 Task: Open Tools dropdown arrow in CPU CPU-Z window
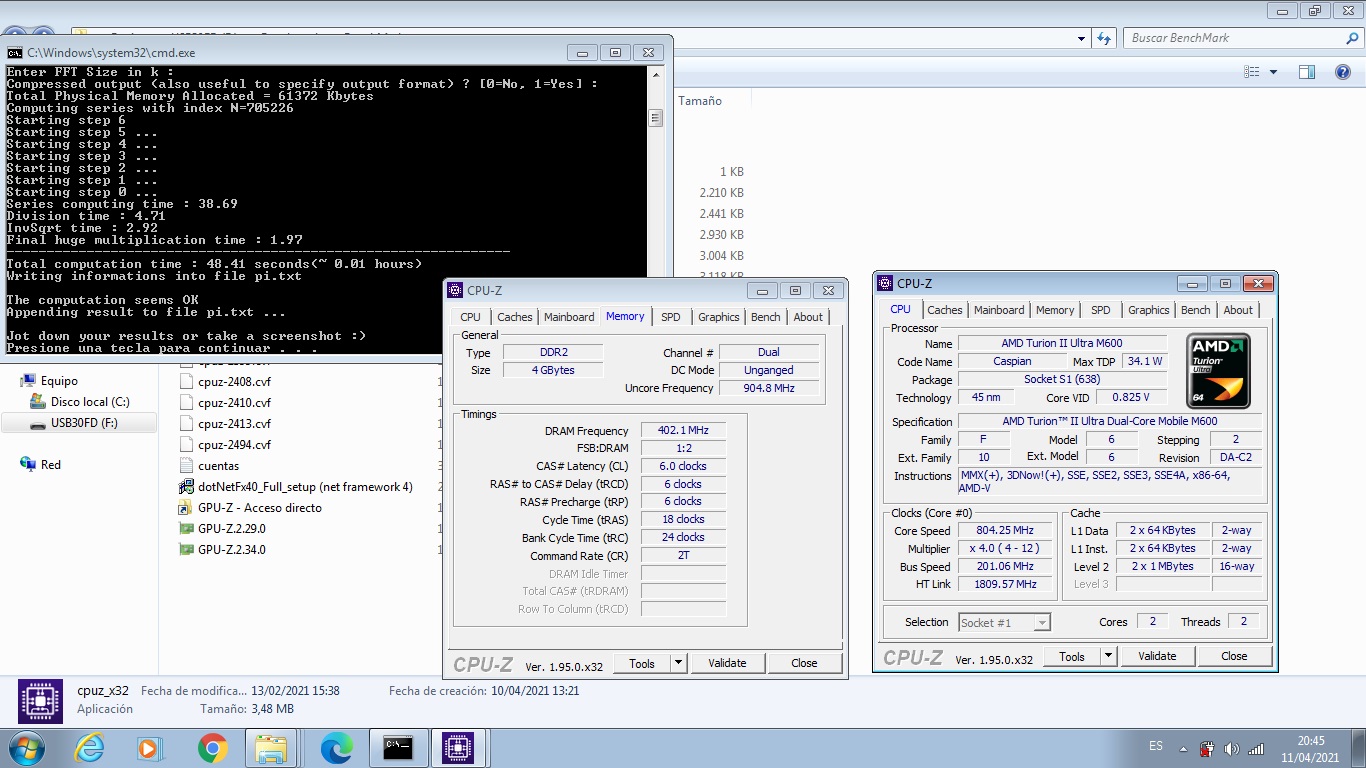tap(1108, 656)
